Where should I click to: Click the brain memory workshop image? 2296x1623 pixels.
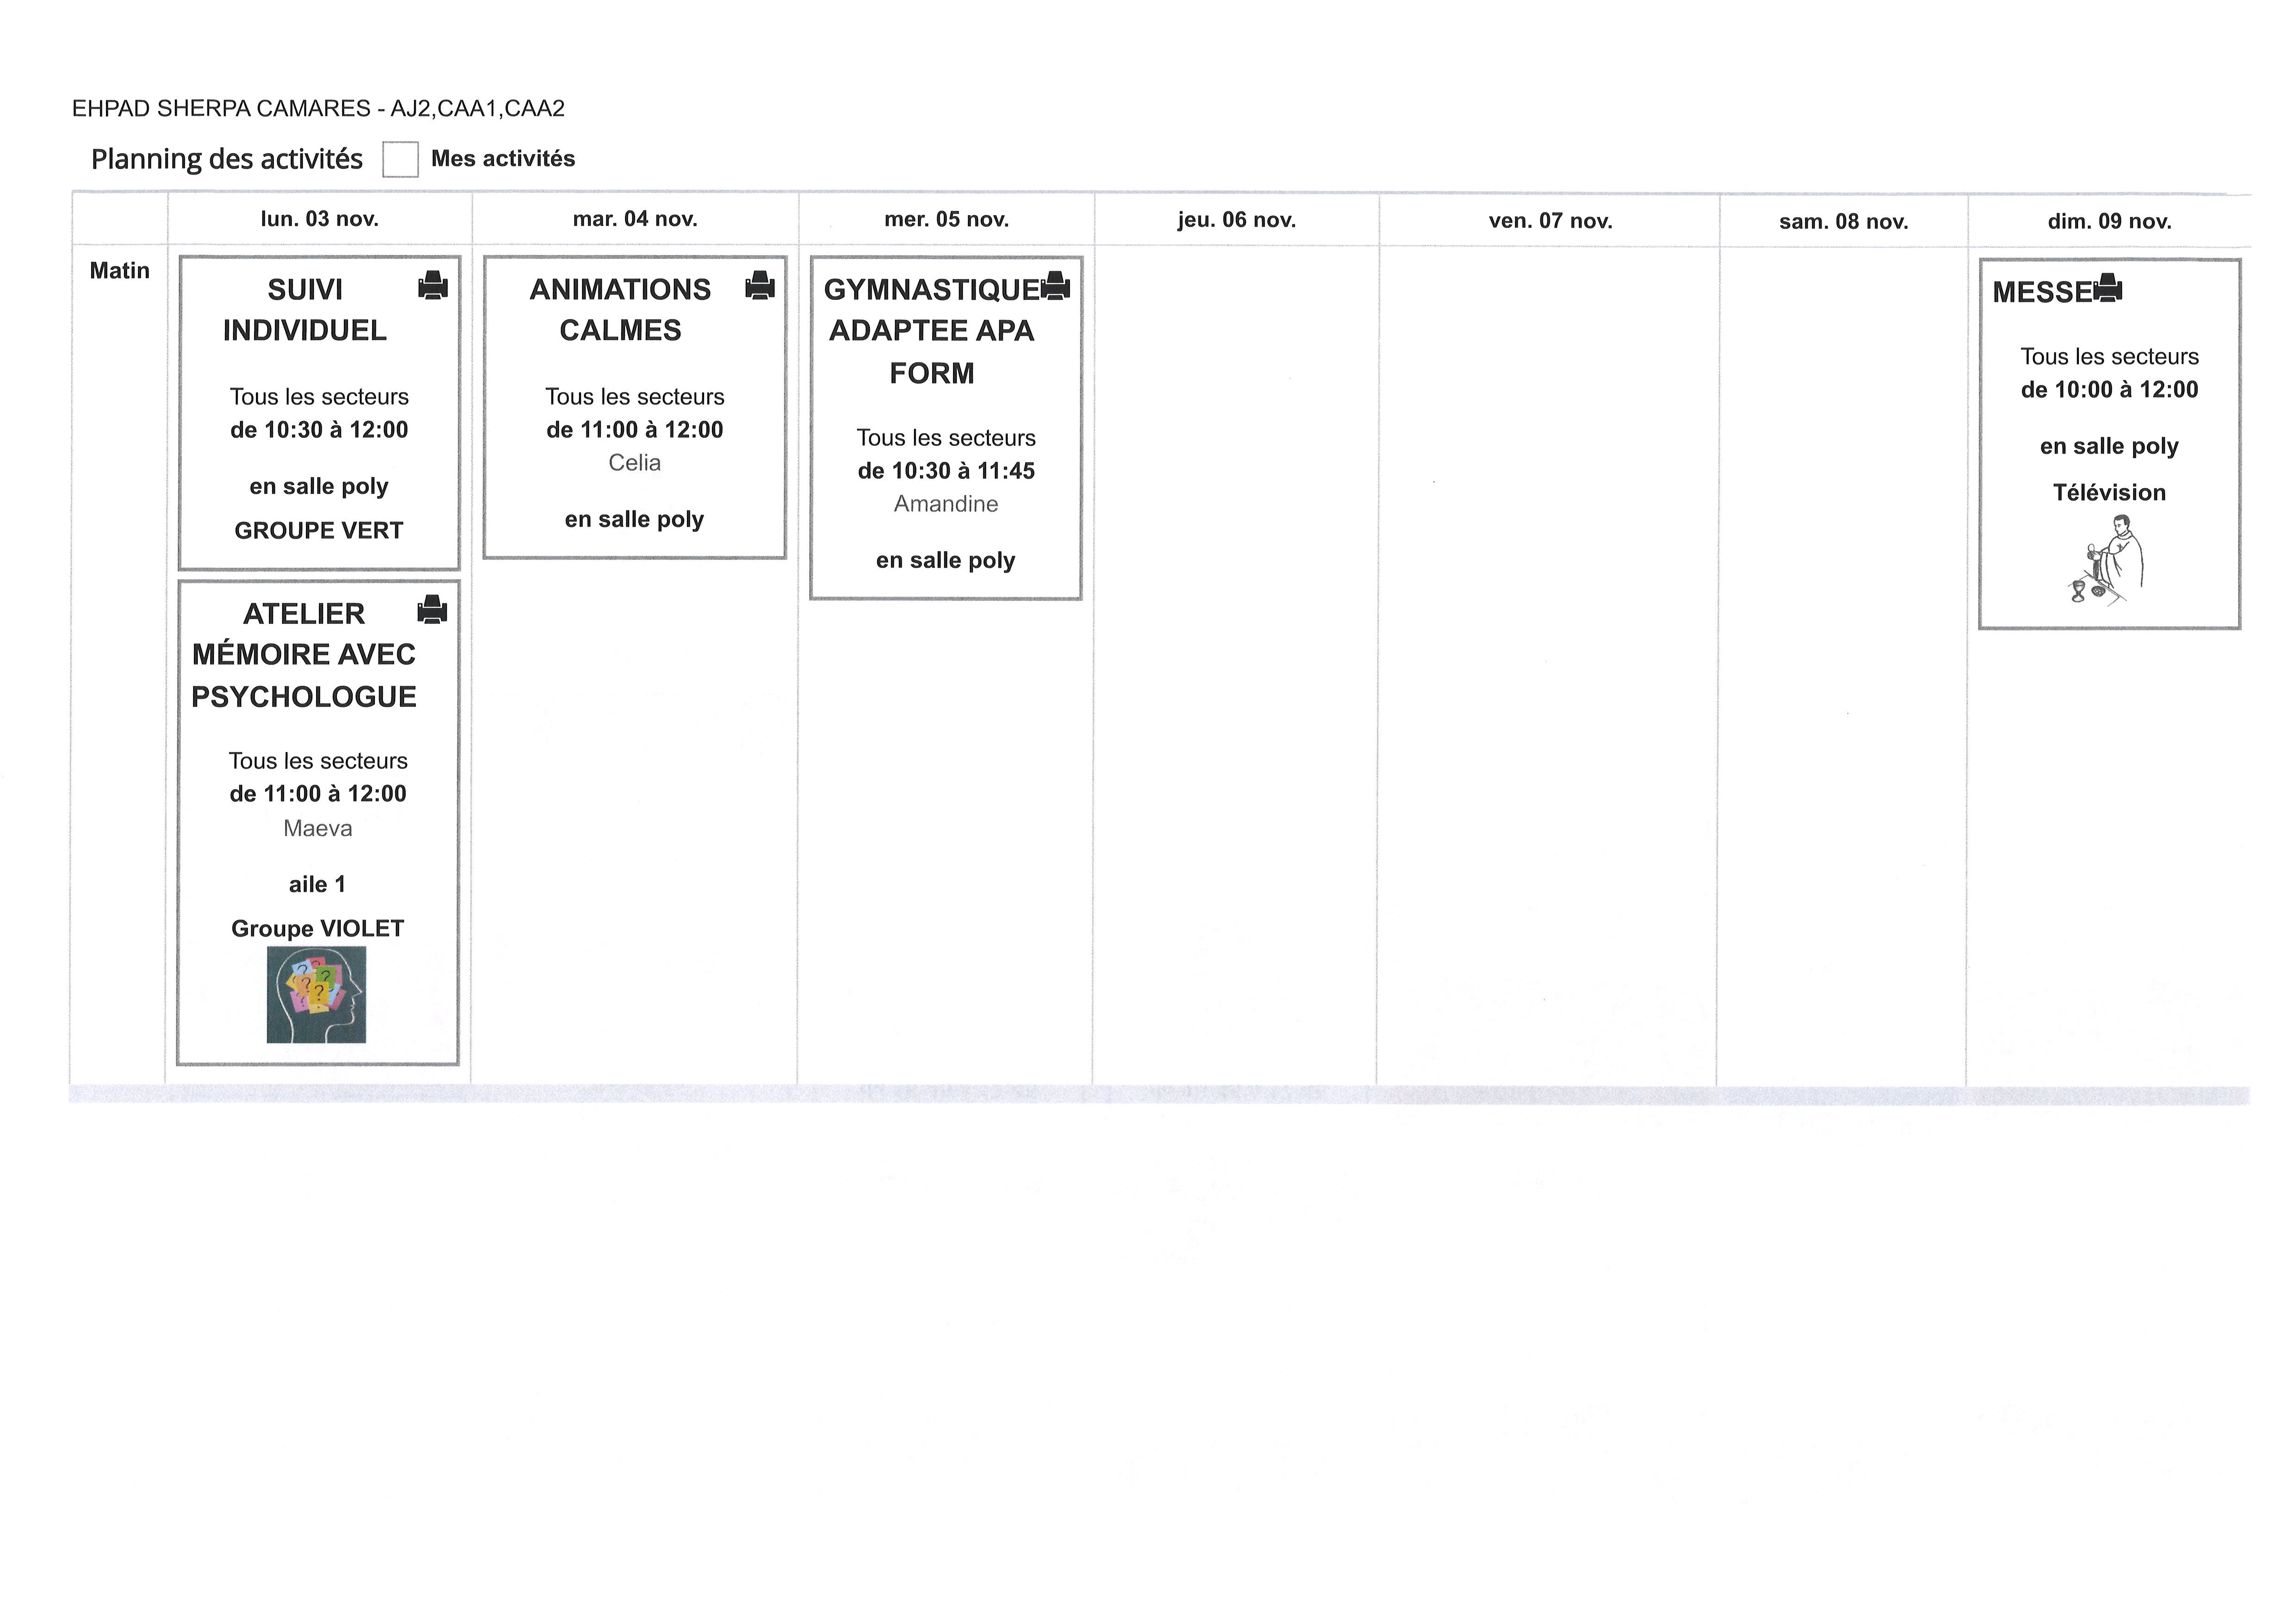coord(316,995)
